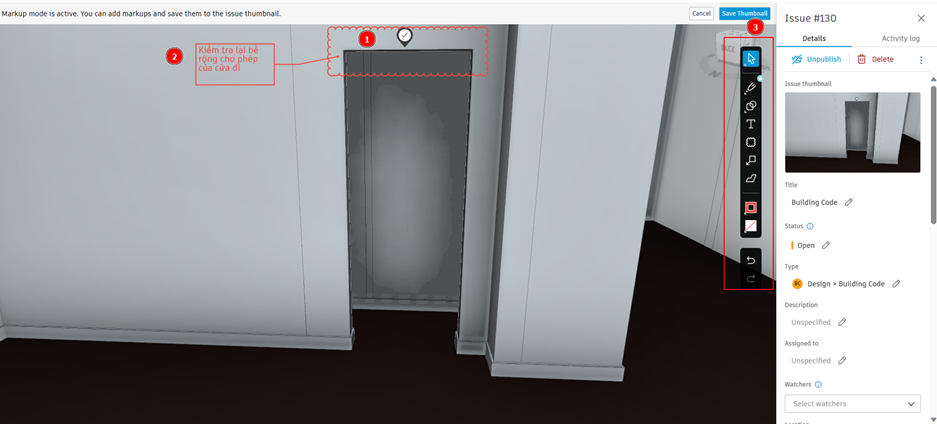
Task: Select the cloud rectangle markup tool
Action: point(751,142)
